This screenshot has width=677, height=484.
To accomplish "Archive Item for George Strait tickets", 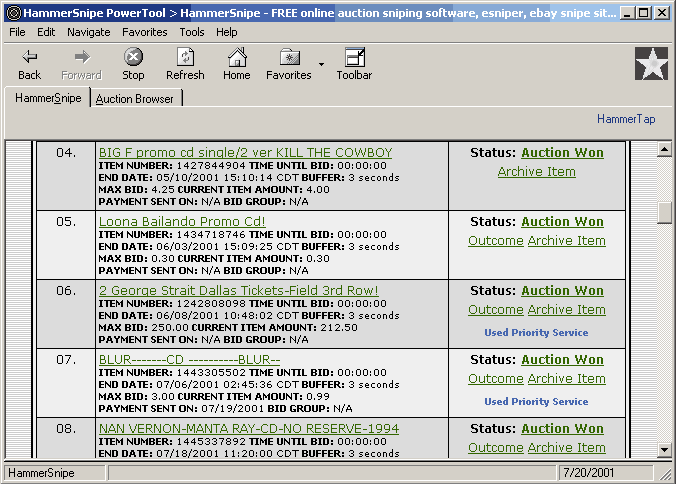I will click(566, 310).
